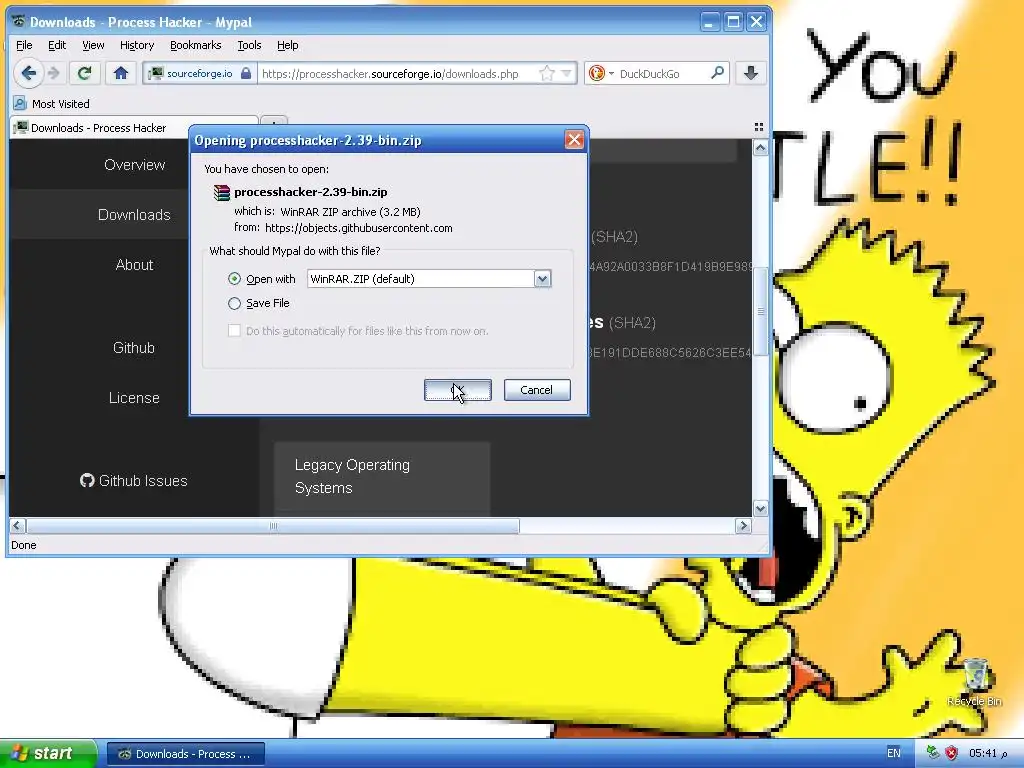
Task: Open Github Issues link
Action: [134, 481]
